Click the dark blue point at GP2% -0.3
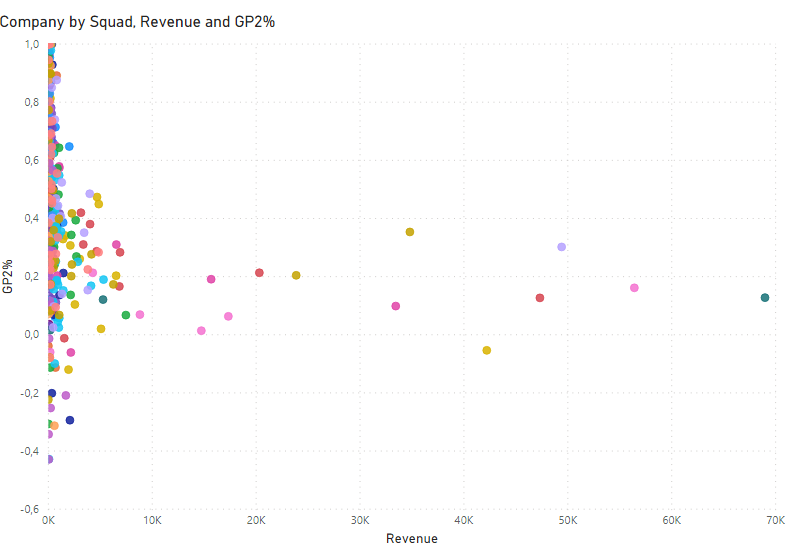The image size is (811, 550). 70,420
